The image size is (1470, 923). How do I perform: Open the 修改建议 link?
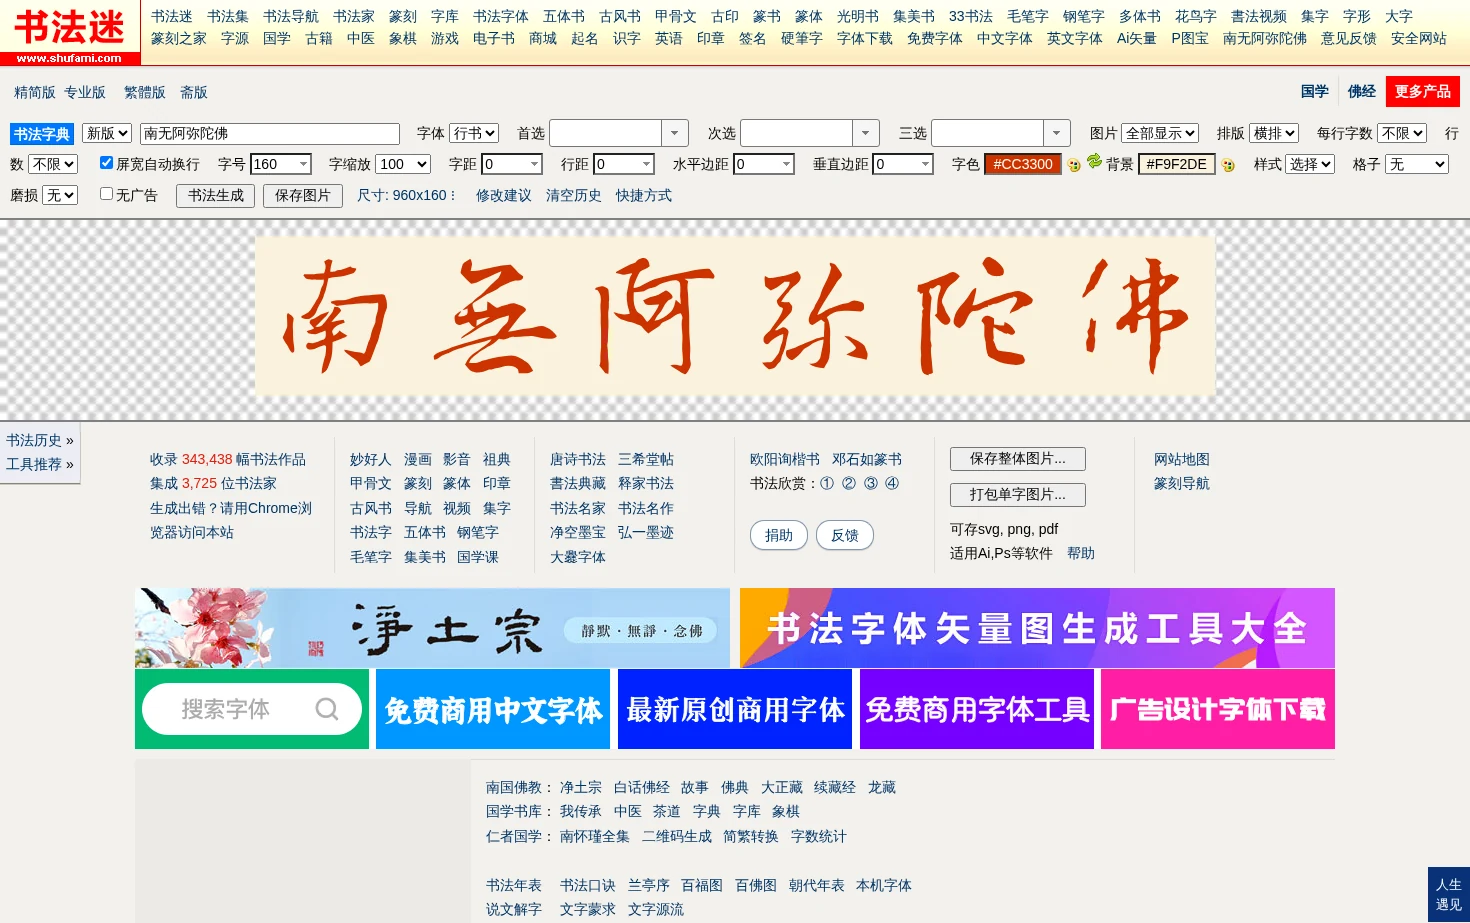(x=504, y=195)
